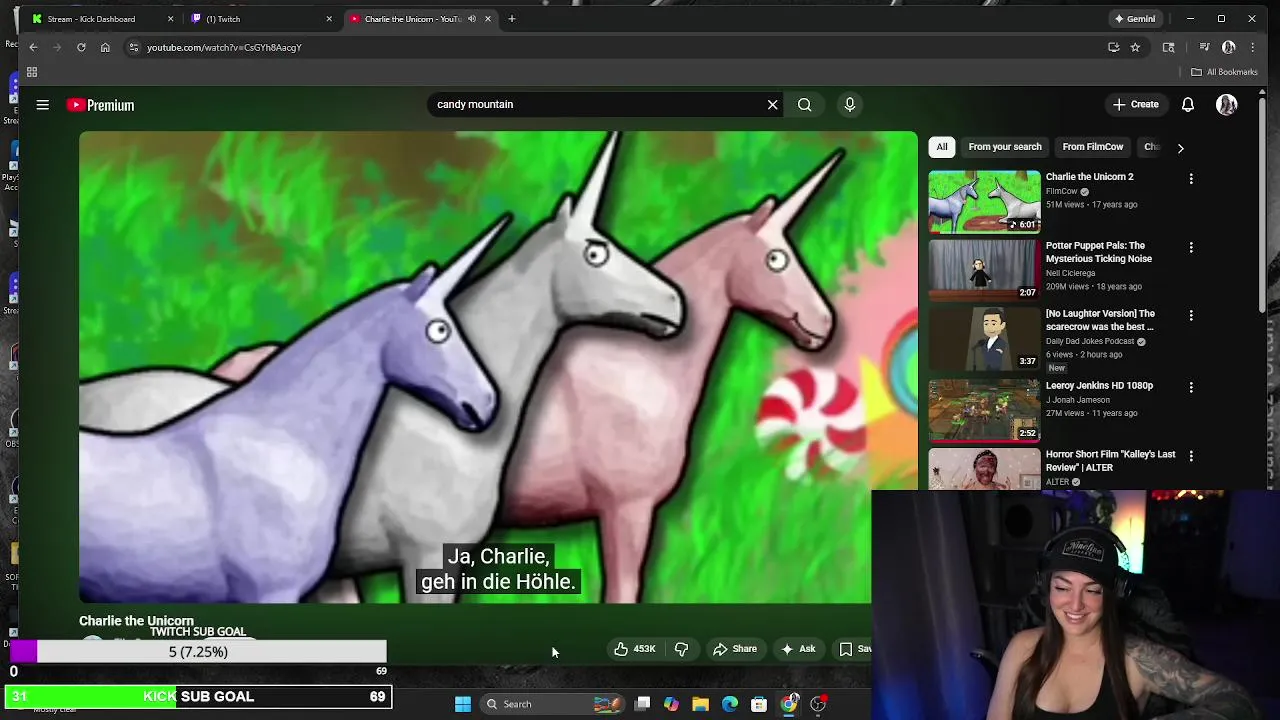
Task: Open the YouTube guide hamburger menu
Action: (x=43, y=105)
